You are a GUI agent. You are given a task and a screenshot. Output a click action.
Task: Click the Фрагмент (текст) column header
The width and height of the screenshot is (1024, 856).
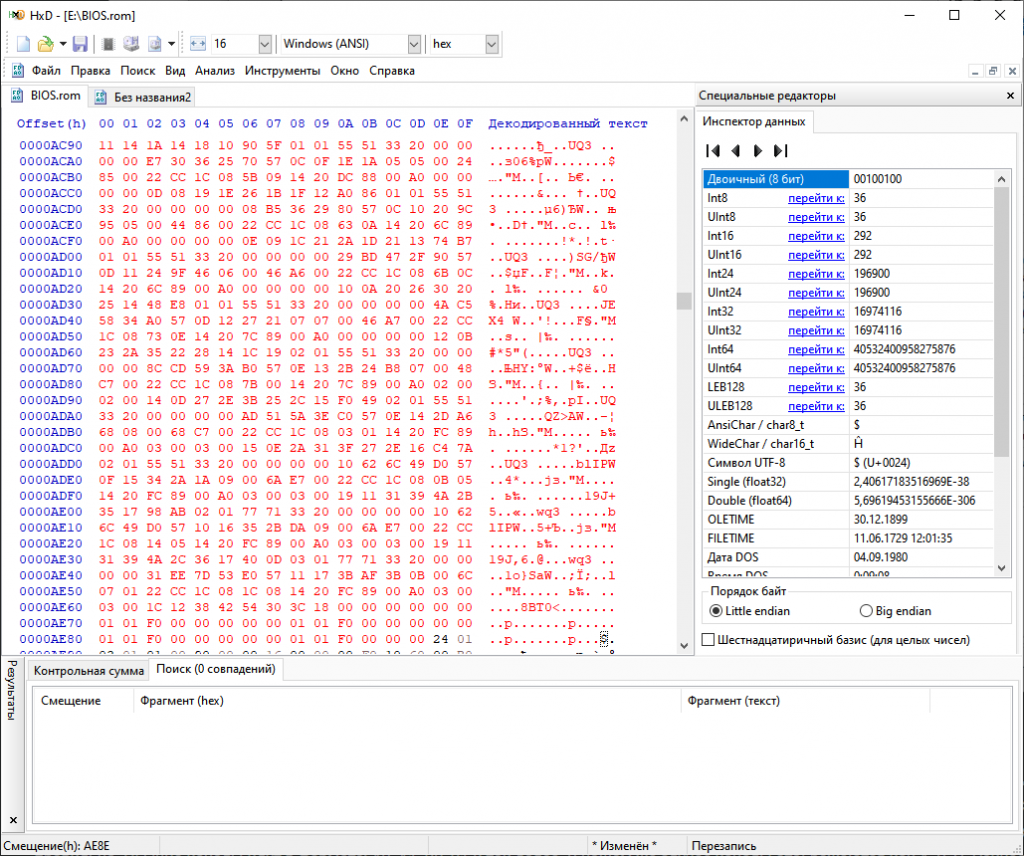[x=805, y=701]
